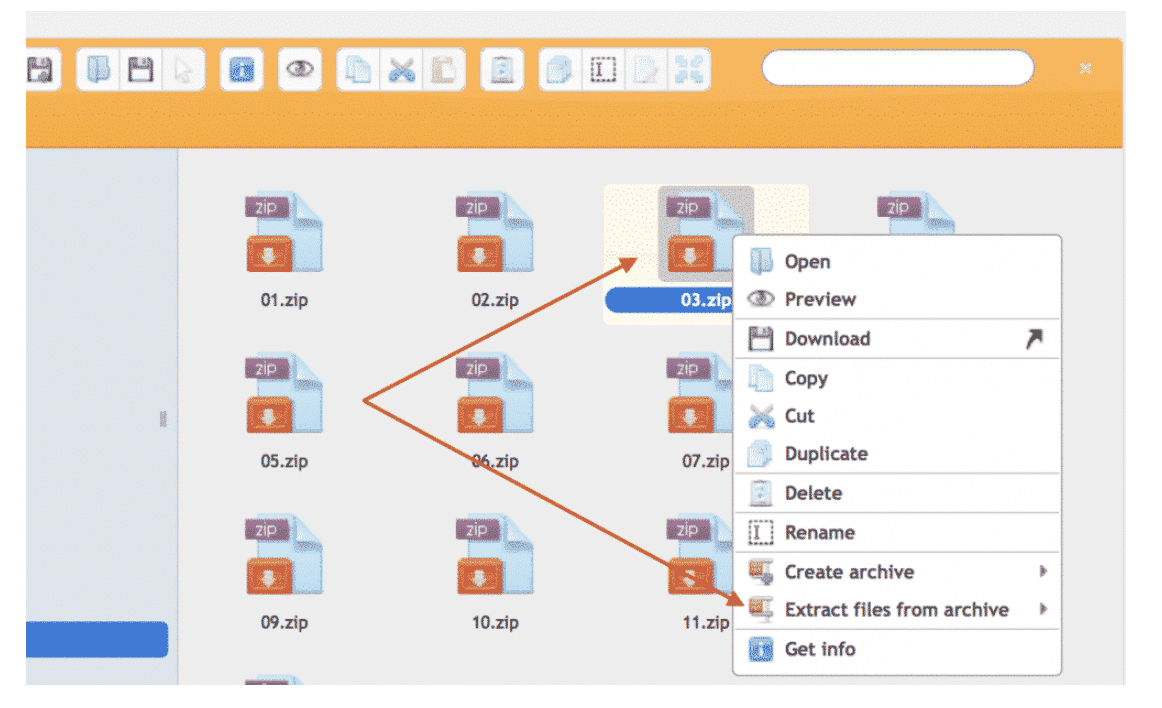The width and height of the screenshot is (1162, 708).
Task: Click the scissors Cut toolbar icon
Action: [x=401, y=70]
